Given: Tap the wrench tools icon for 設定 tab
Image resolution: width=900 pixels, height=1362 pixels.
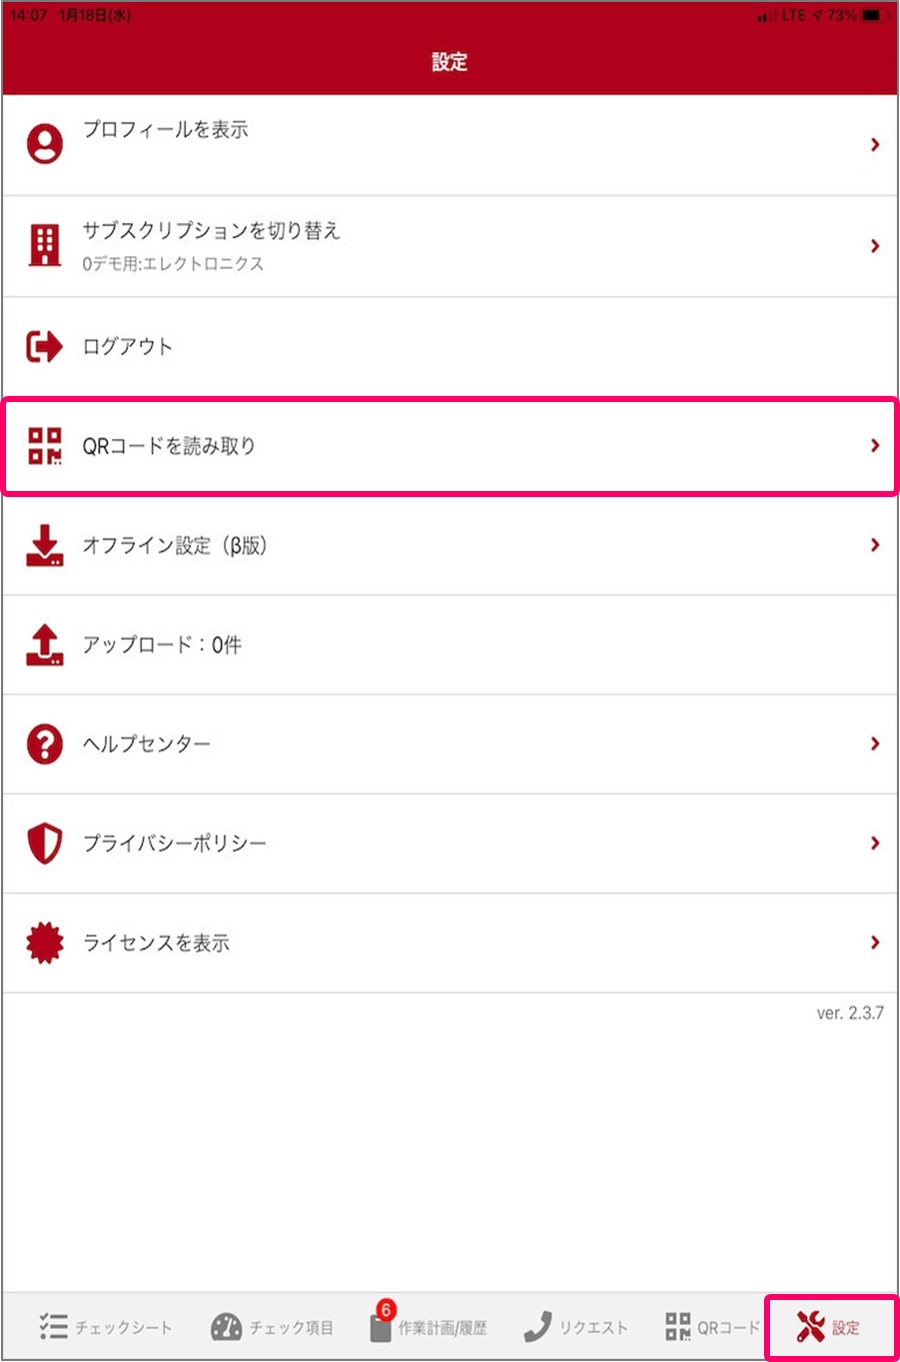Looking at the screenshot, I should (x=807, y=1327).
